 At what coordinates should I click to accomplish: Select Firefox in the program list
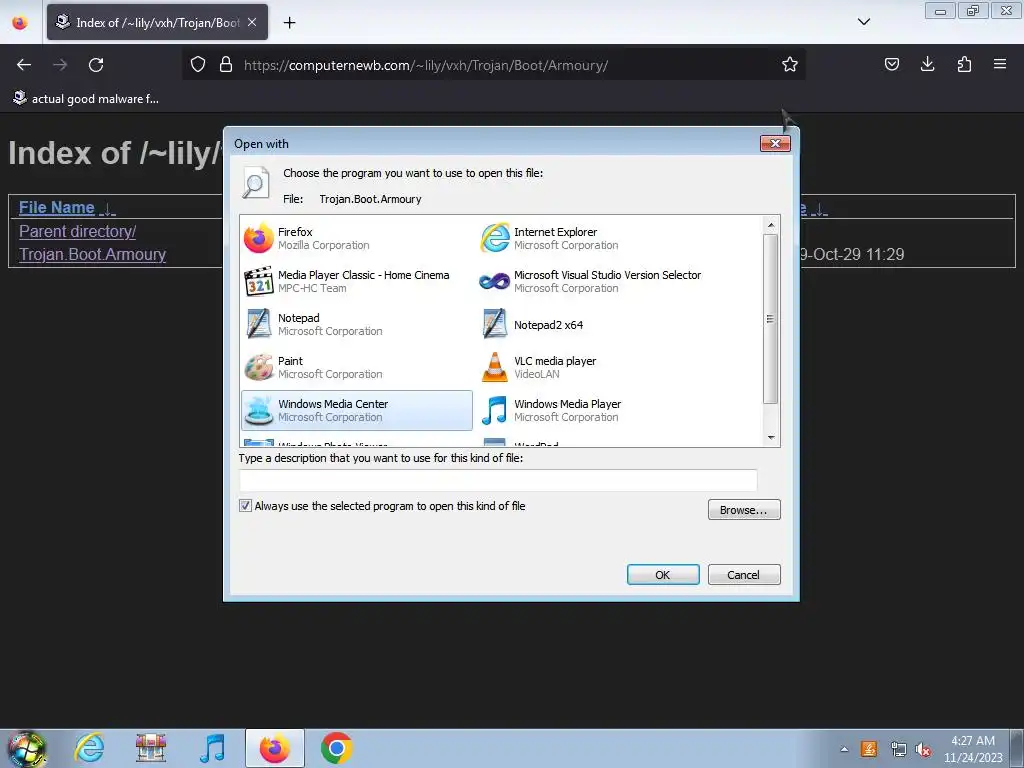pyautogui.click(x=357, y=238)
